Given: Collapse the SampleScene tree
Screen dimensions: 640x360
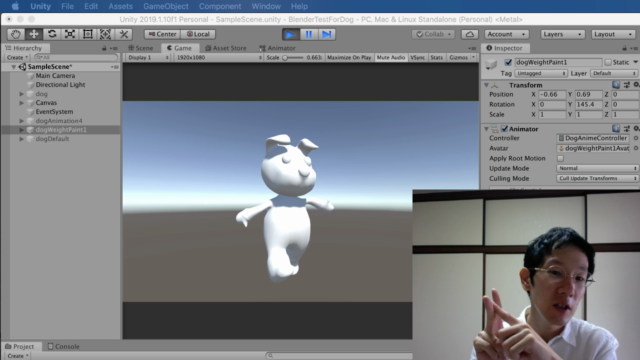Looking at the screenshot, I should tap(13, 67).
